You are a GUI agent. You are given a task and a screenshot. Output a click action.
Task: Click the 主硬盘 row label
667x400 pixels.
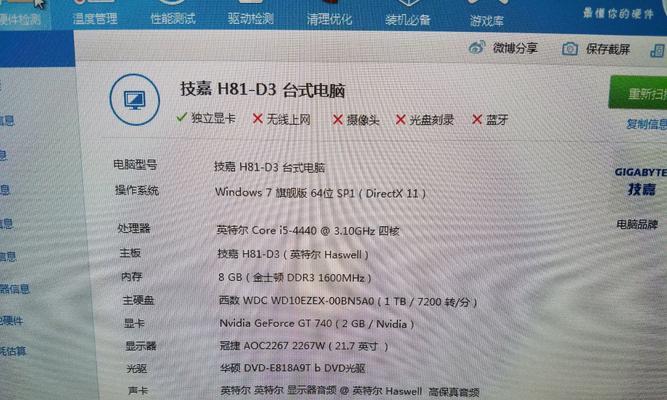pyautogui.click(x=138, y=300)
